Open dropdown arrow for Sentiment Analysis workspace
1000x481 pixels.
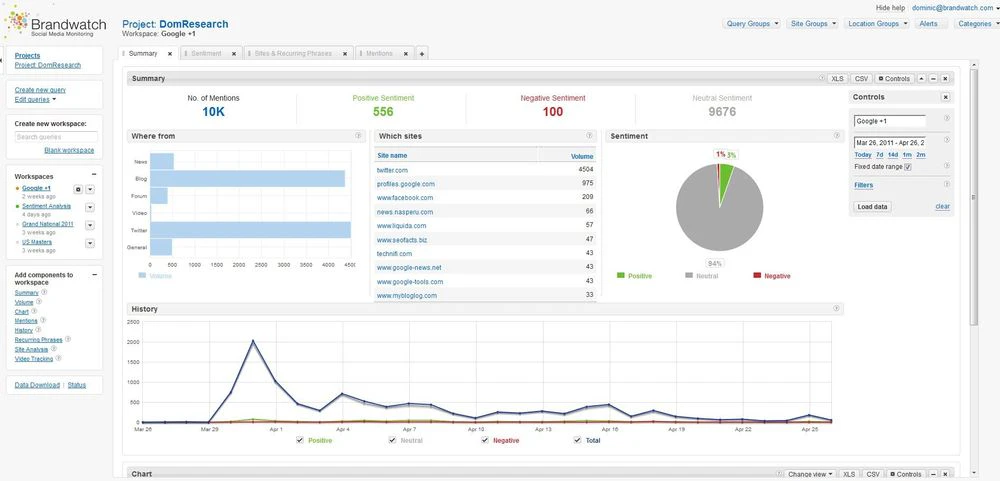click(90, 207)
